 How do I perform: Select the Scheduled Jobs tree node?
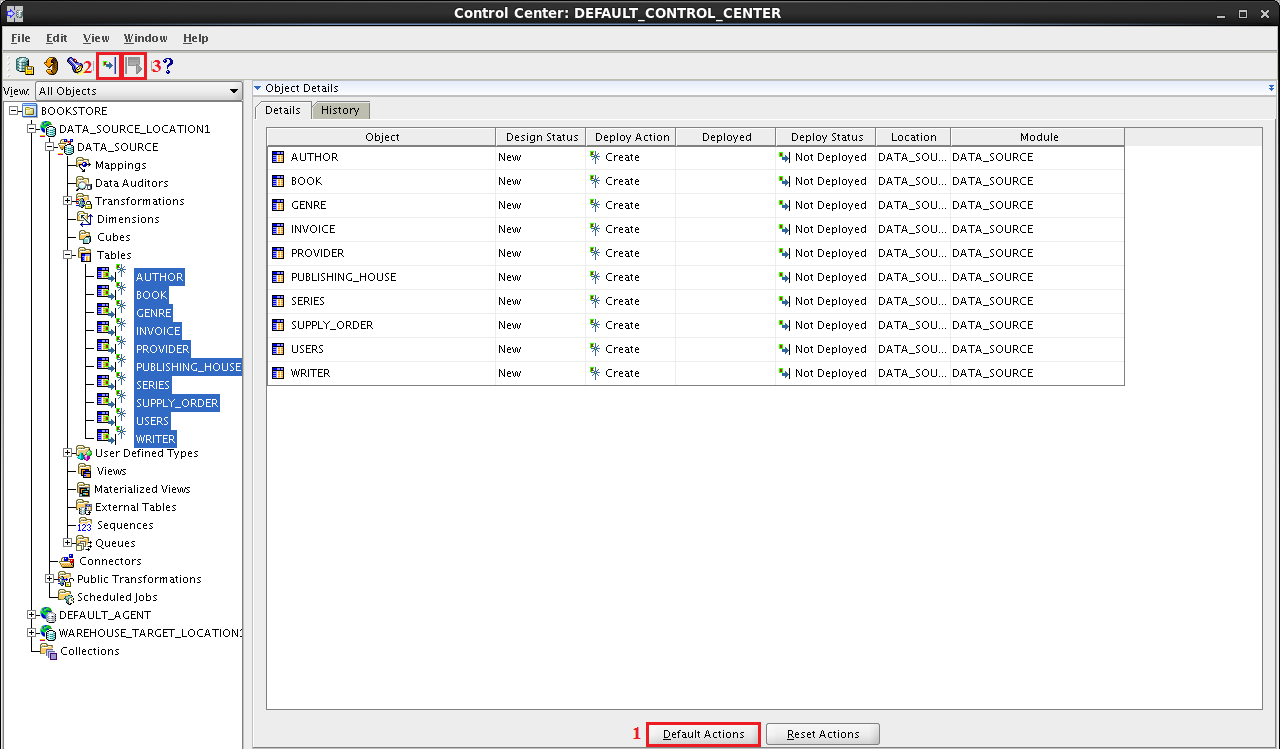point(117,597)
